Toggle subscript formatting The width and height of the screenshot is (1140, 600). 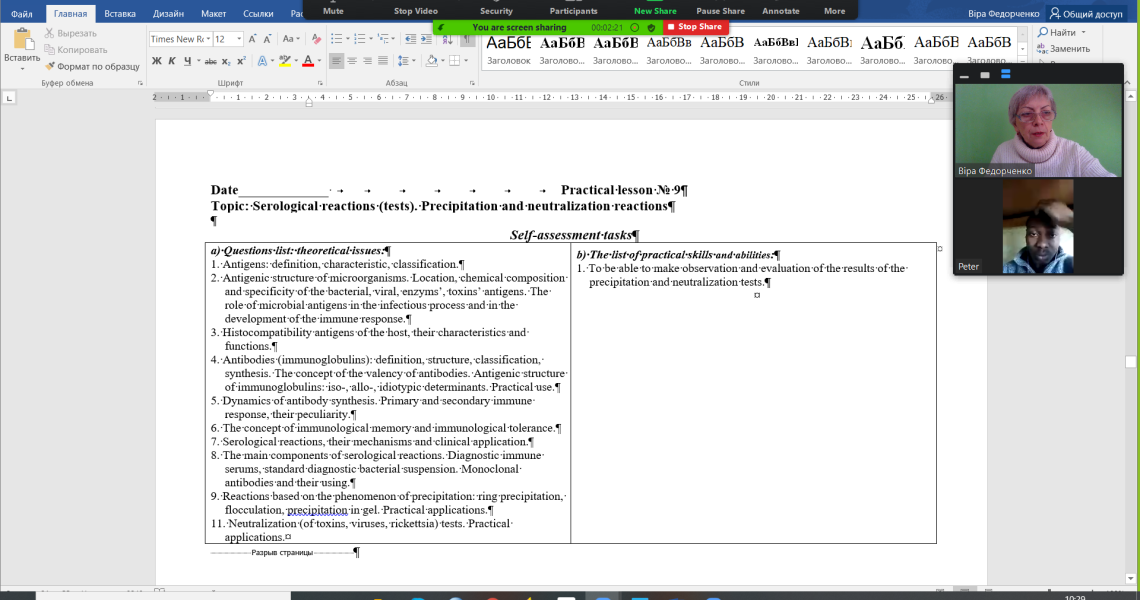[x=225, y=61]
